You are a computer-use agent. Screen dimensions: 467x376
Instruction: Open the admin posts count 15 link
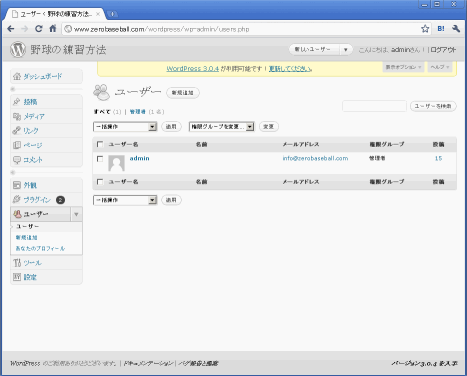click(438, 158)
